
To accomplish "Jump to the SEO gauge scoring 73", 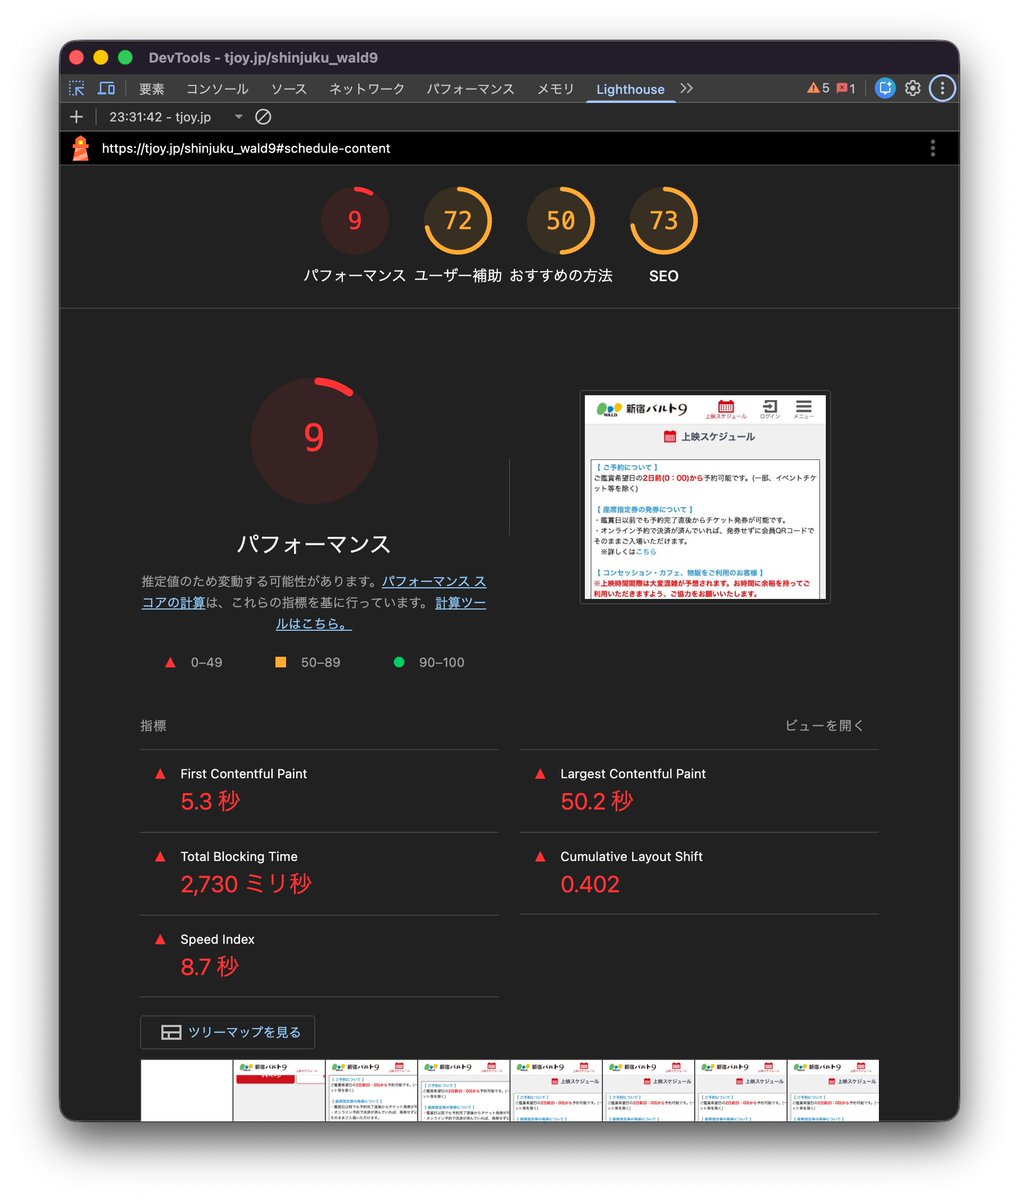I will [664, 220].
